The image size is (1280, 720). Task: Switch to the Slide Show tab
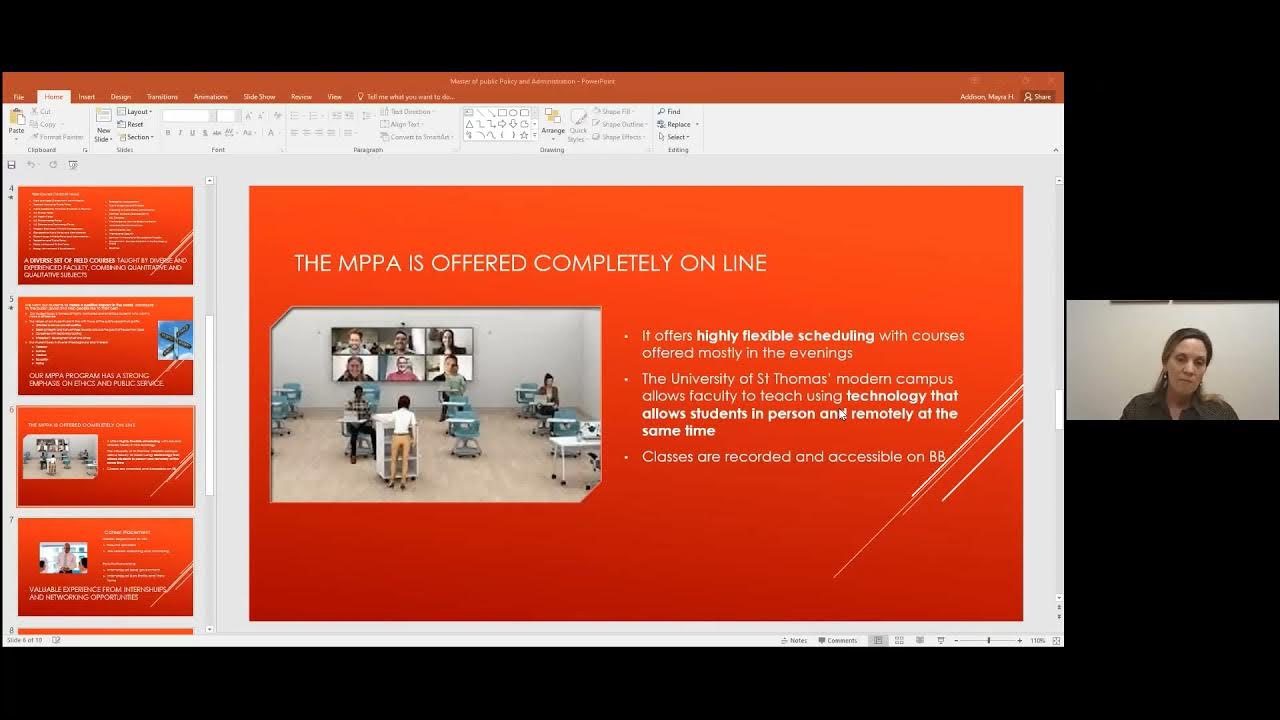pos(259,97)
